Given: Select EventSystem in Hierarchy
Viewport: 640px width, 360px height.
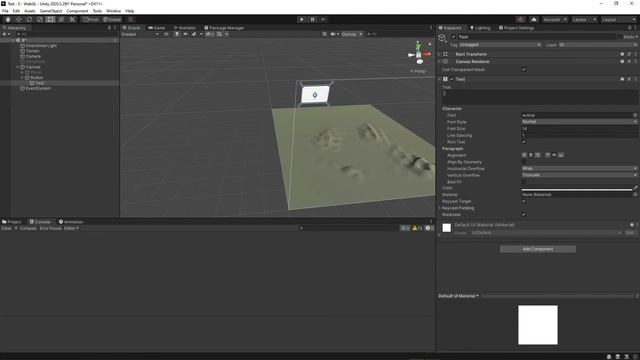Looking at the screenshot, I should [x=38, y=88].
